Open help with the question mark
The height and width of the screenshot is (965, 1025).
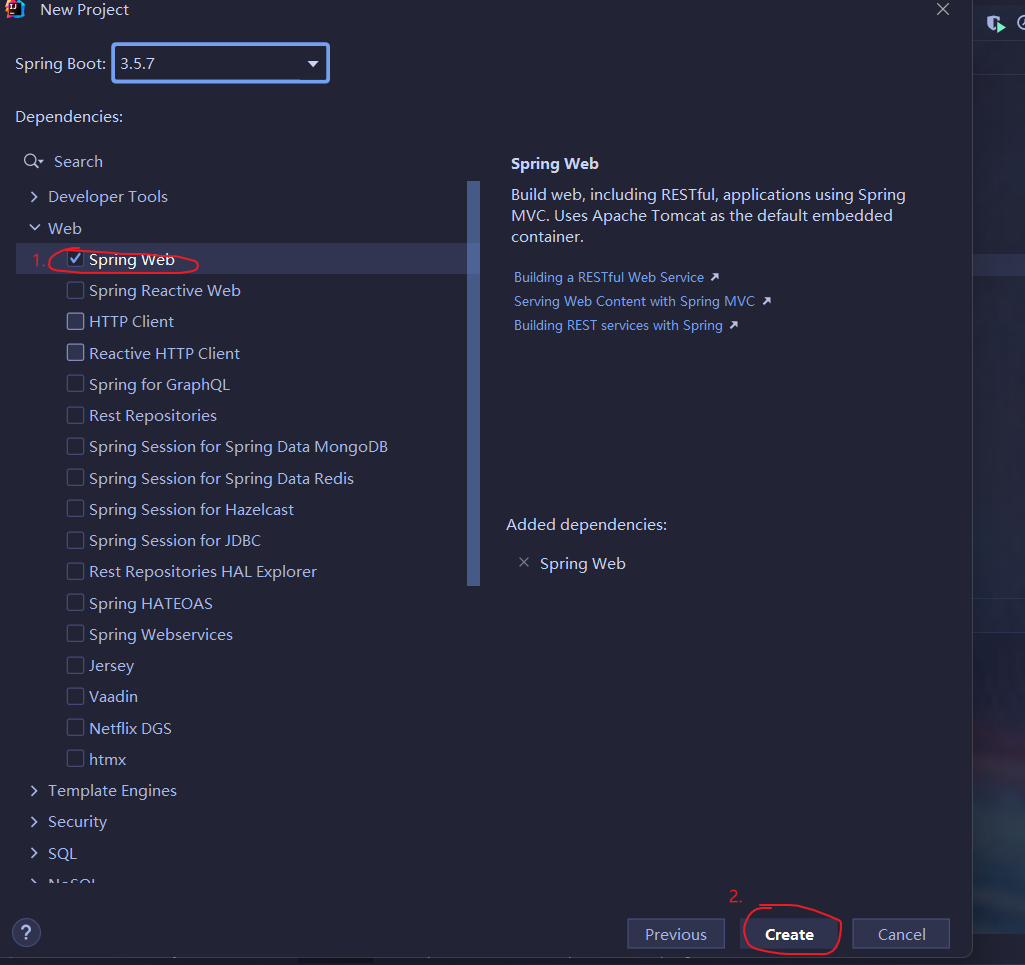tap(26, 932)
